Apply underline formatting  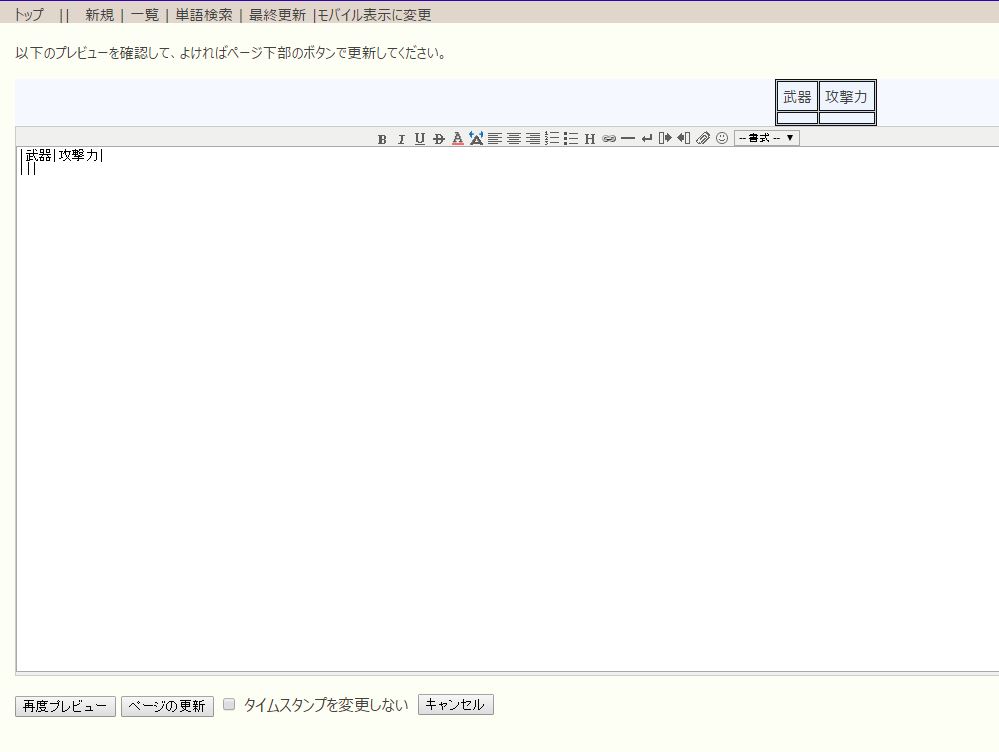(420, 139)
